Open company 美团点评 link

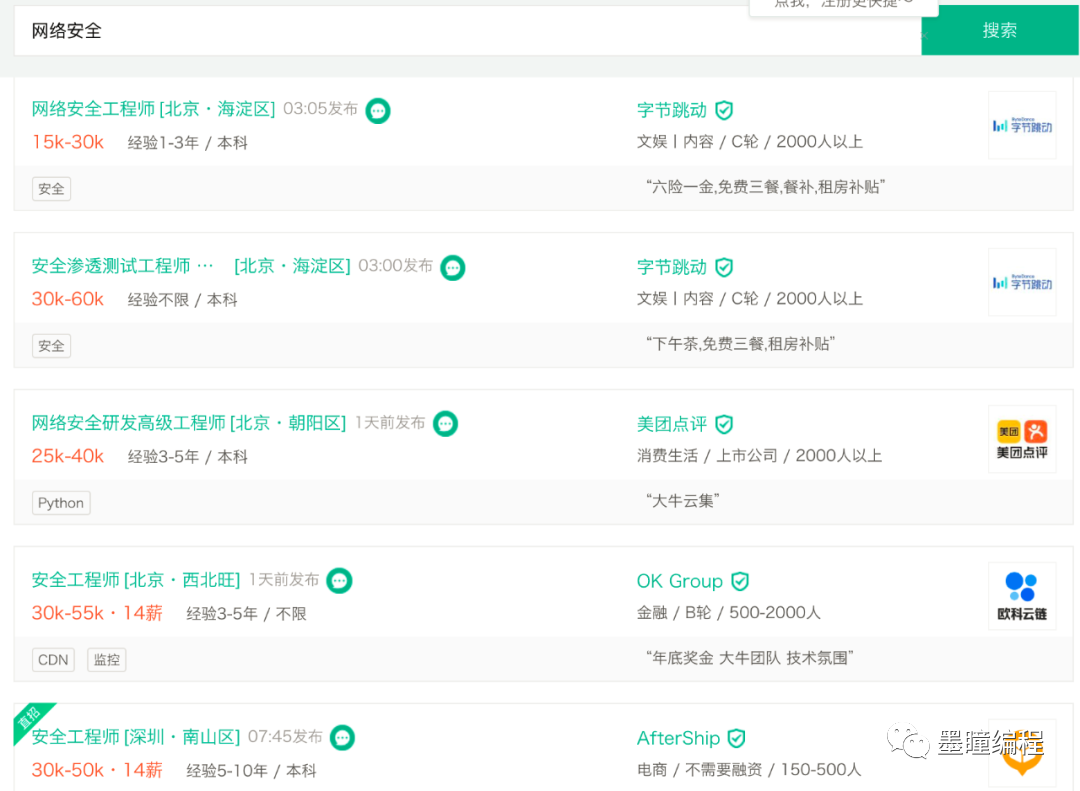click(672, 424)
